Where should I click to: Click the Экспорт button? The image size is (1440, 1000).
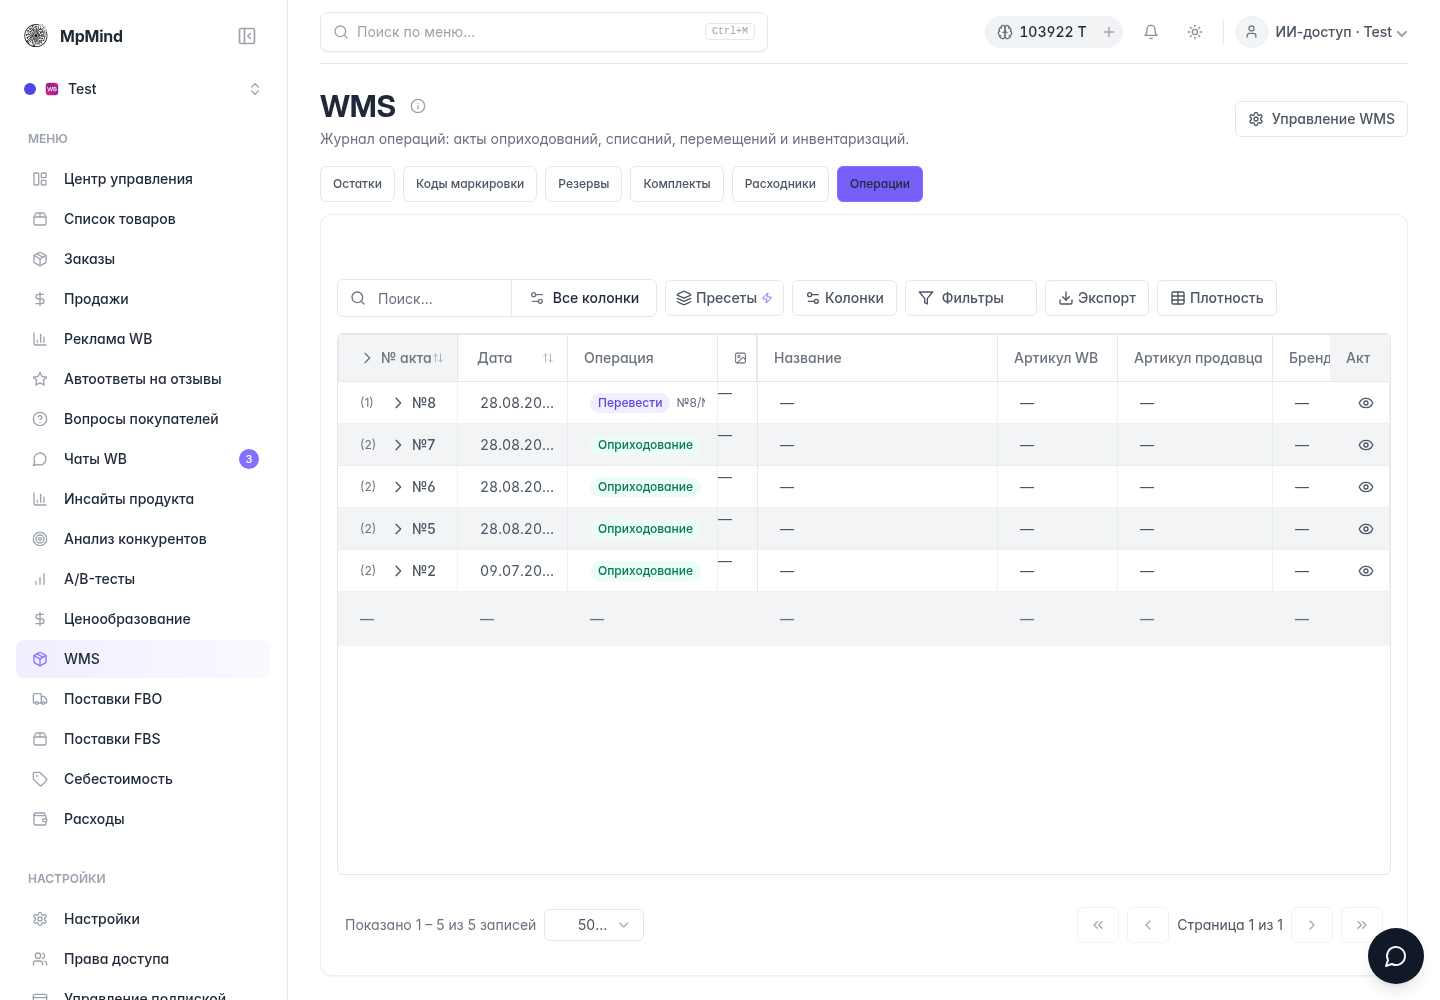pyautogui.click(x=1097, y=298)
